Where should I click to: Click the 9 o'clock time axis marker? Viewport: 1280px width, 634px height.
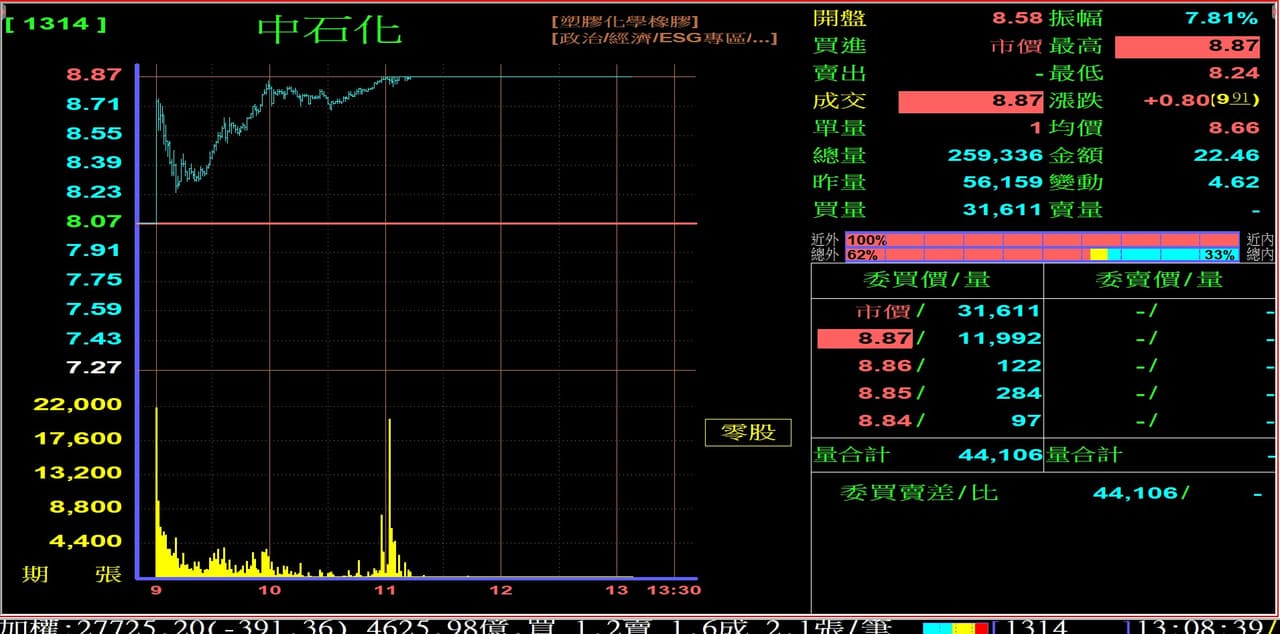point(156,590)
